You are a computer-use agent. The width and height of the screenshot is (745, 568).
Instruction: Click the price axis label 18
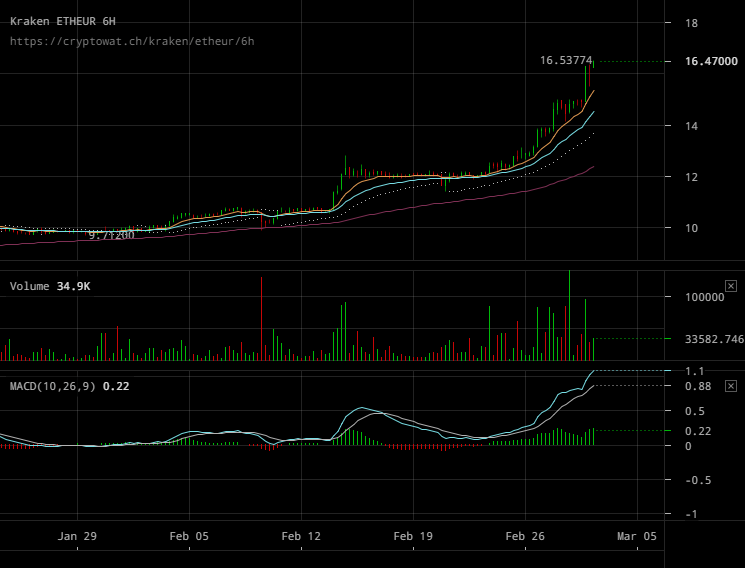[x=691, y=23]
